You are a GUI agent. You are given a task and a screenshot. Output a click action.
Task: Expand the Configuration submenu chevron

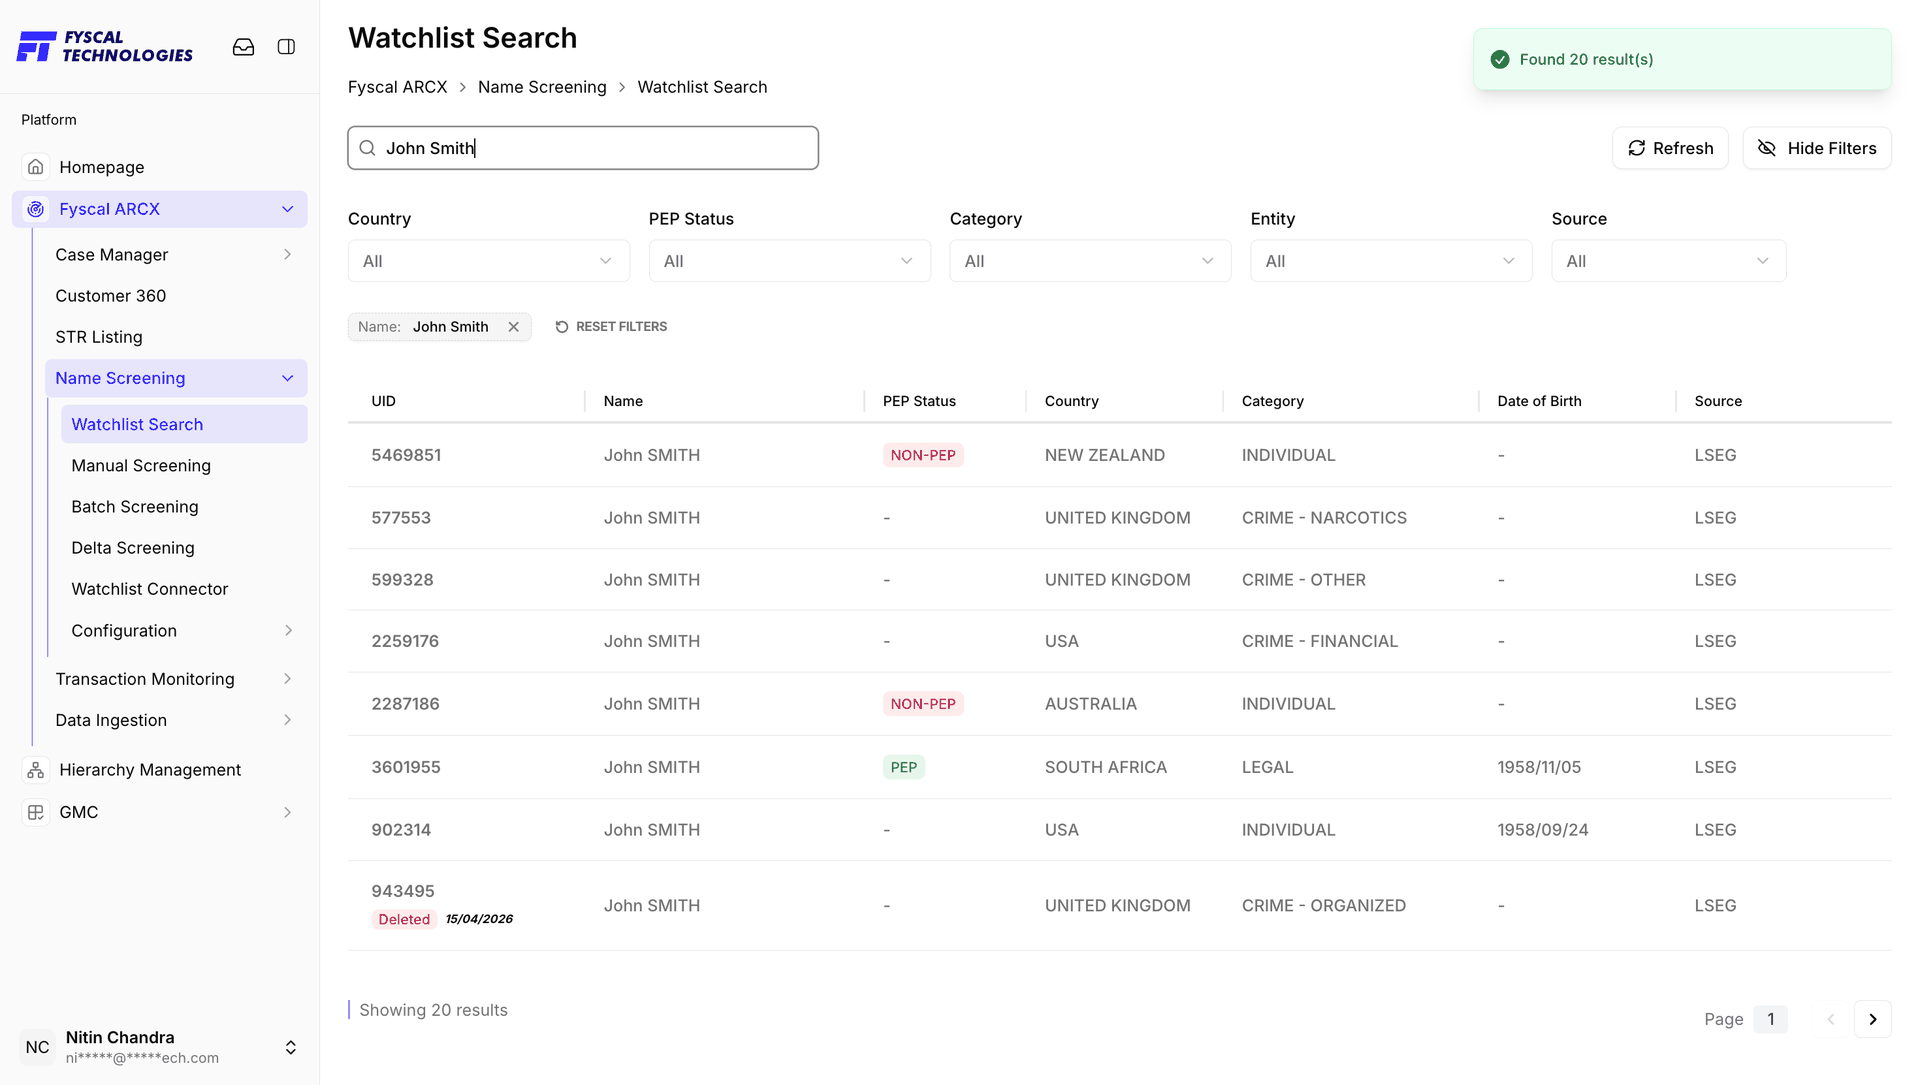pos(288,631)
